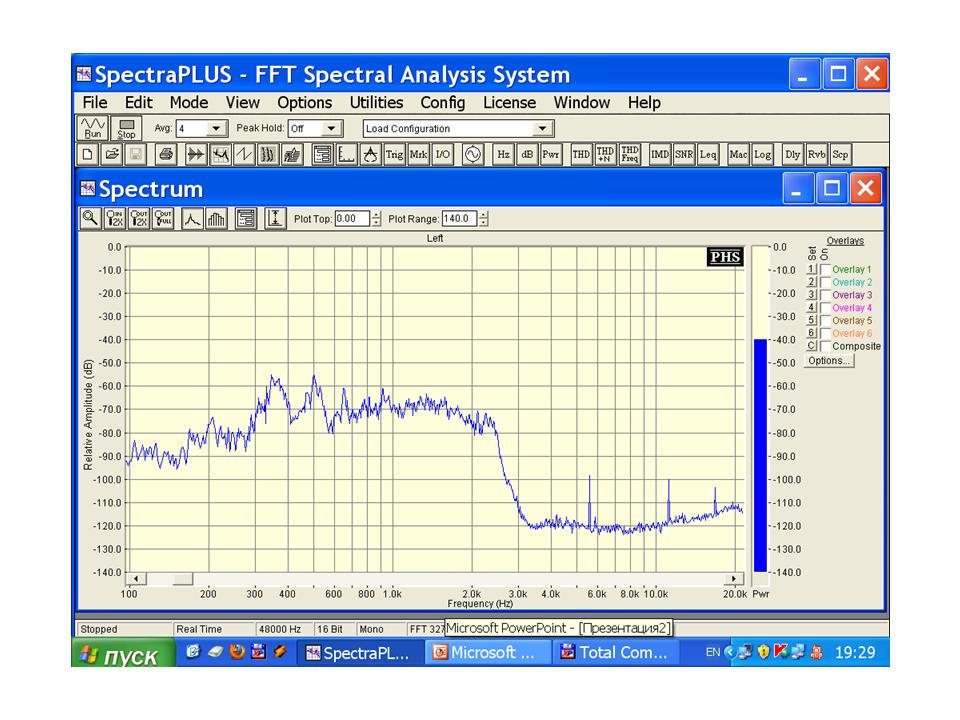960x720 pixels.
Task: Click the Zoom In 2X icon
Action: click(x=115, y=219)
